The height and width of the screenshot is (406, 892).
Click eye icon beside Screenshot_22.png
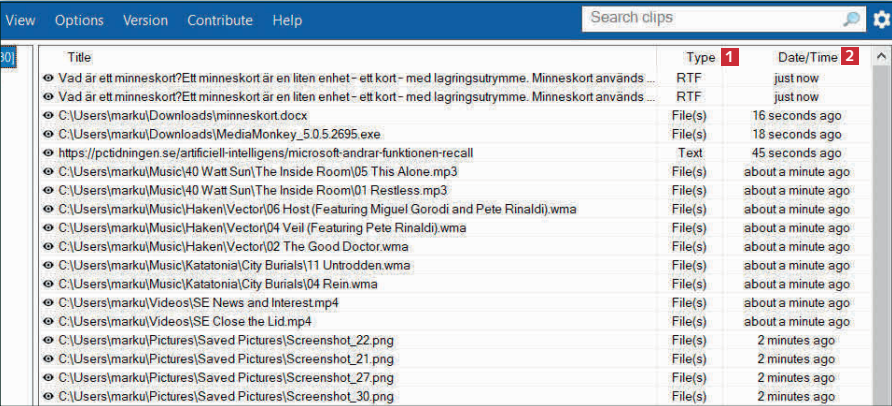pos(48,341)
